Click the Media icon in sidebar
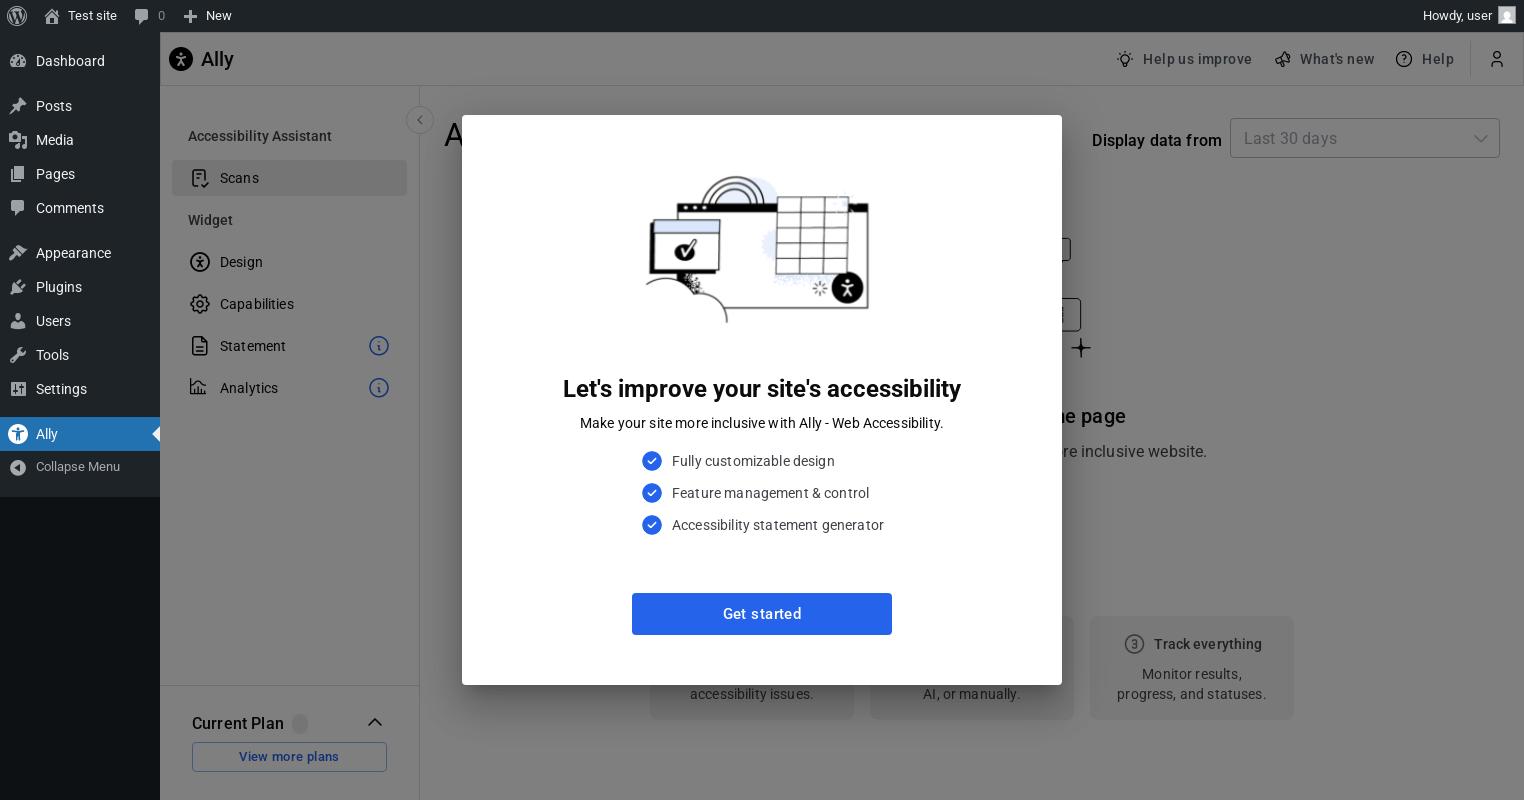1524x800 pixels. click(x=18, y=140)
